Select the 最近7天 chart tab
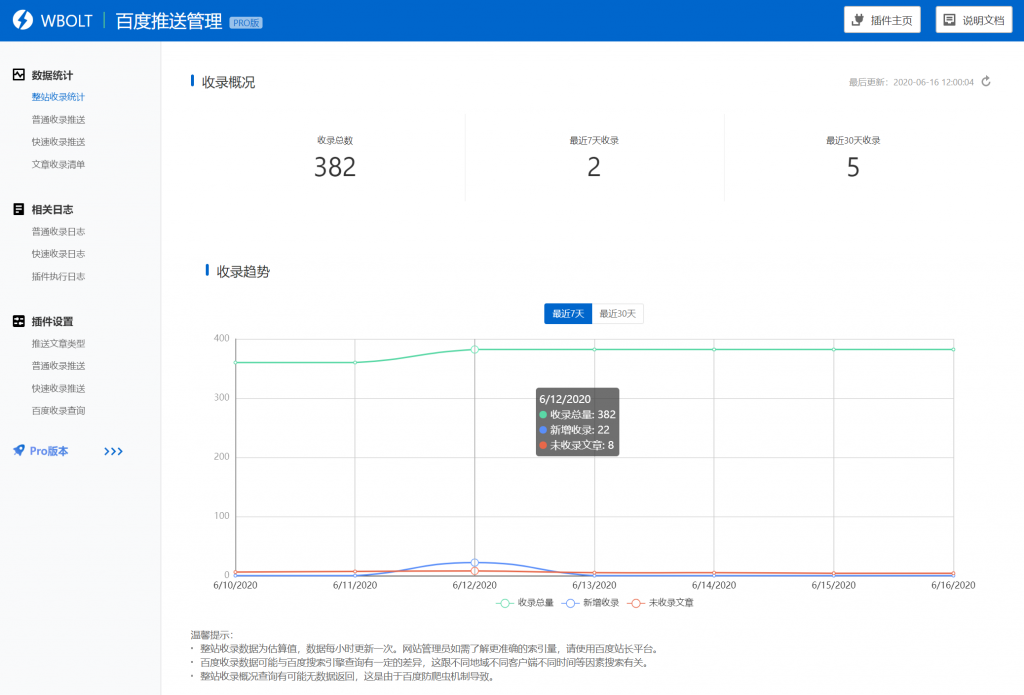The height and width of the screenshot is (695, 1024). click(567, 313)
